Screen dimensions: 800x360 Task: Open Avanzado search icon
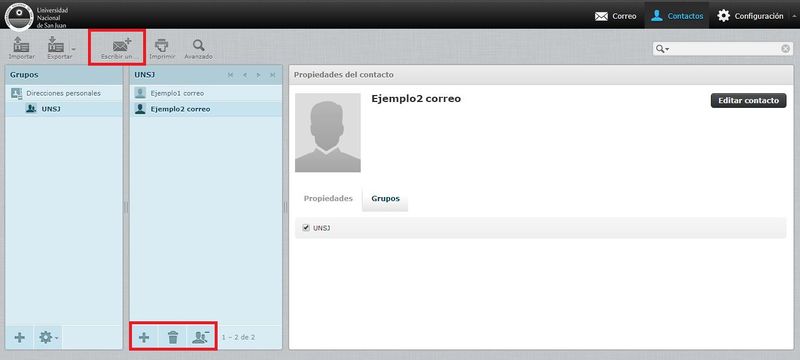pyautogui.click(x=198, y=48)
